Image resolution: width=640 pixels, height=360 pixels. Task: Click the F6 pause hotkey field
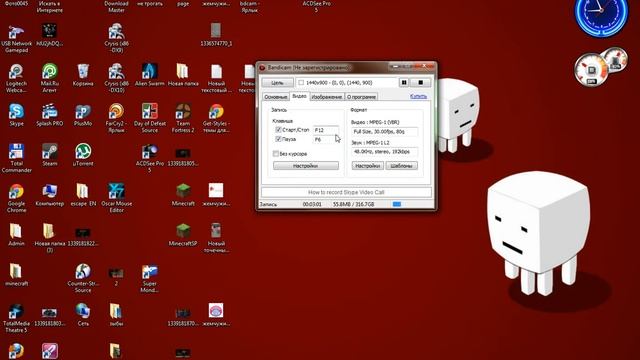326,140
